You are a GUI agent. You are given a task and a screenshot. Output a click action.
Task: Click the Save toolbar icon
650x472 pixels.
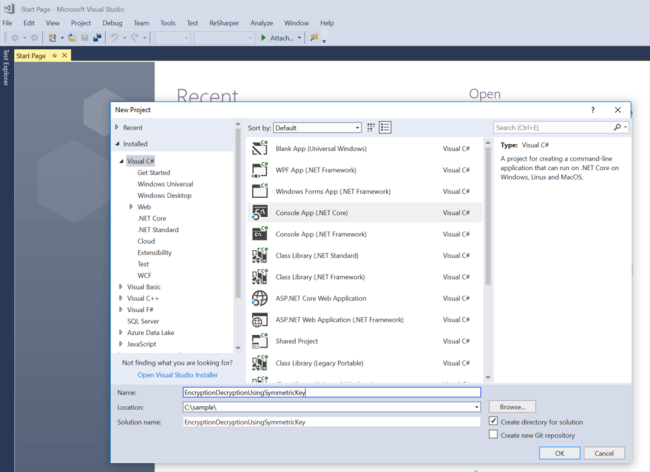coord(85,38)
